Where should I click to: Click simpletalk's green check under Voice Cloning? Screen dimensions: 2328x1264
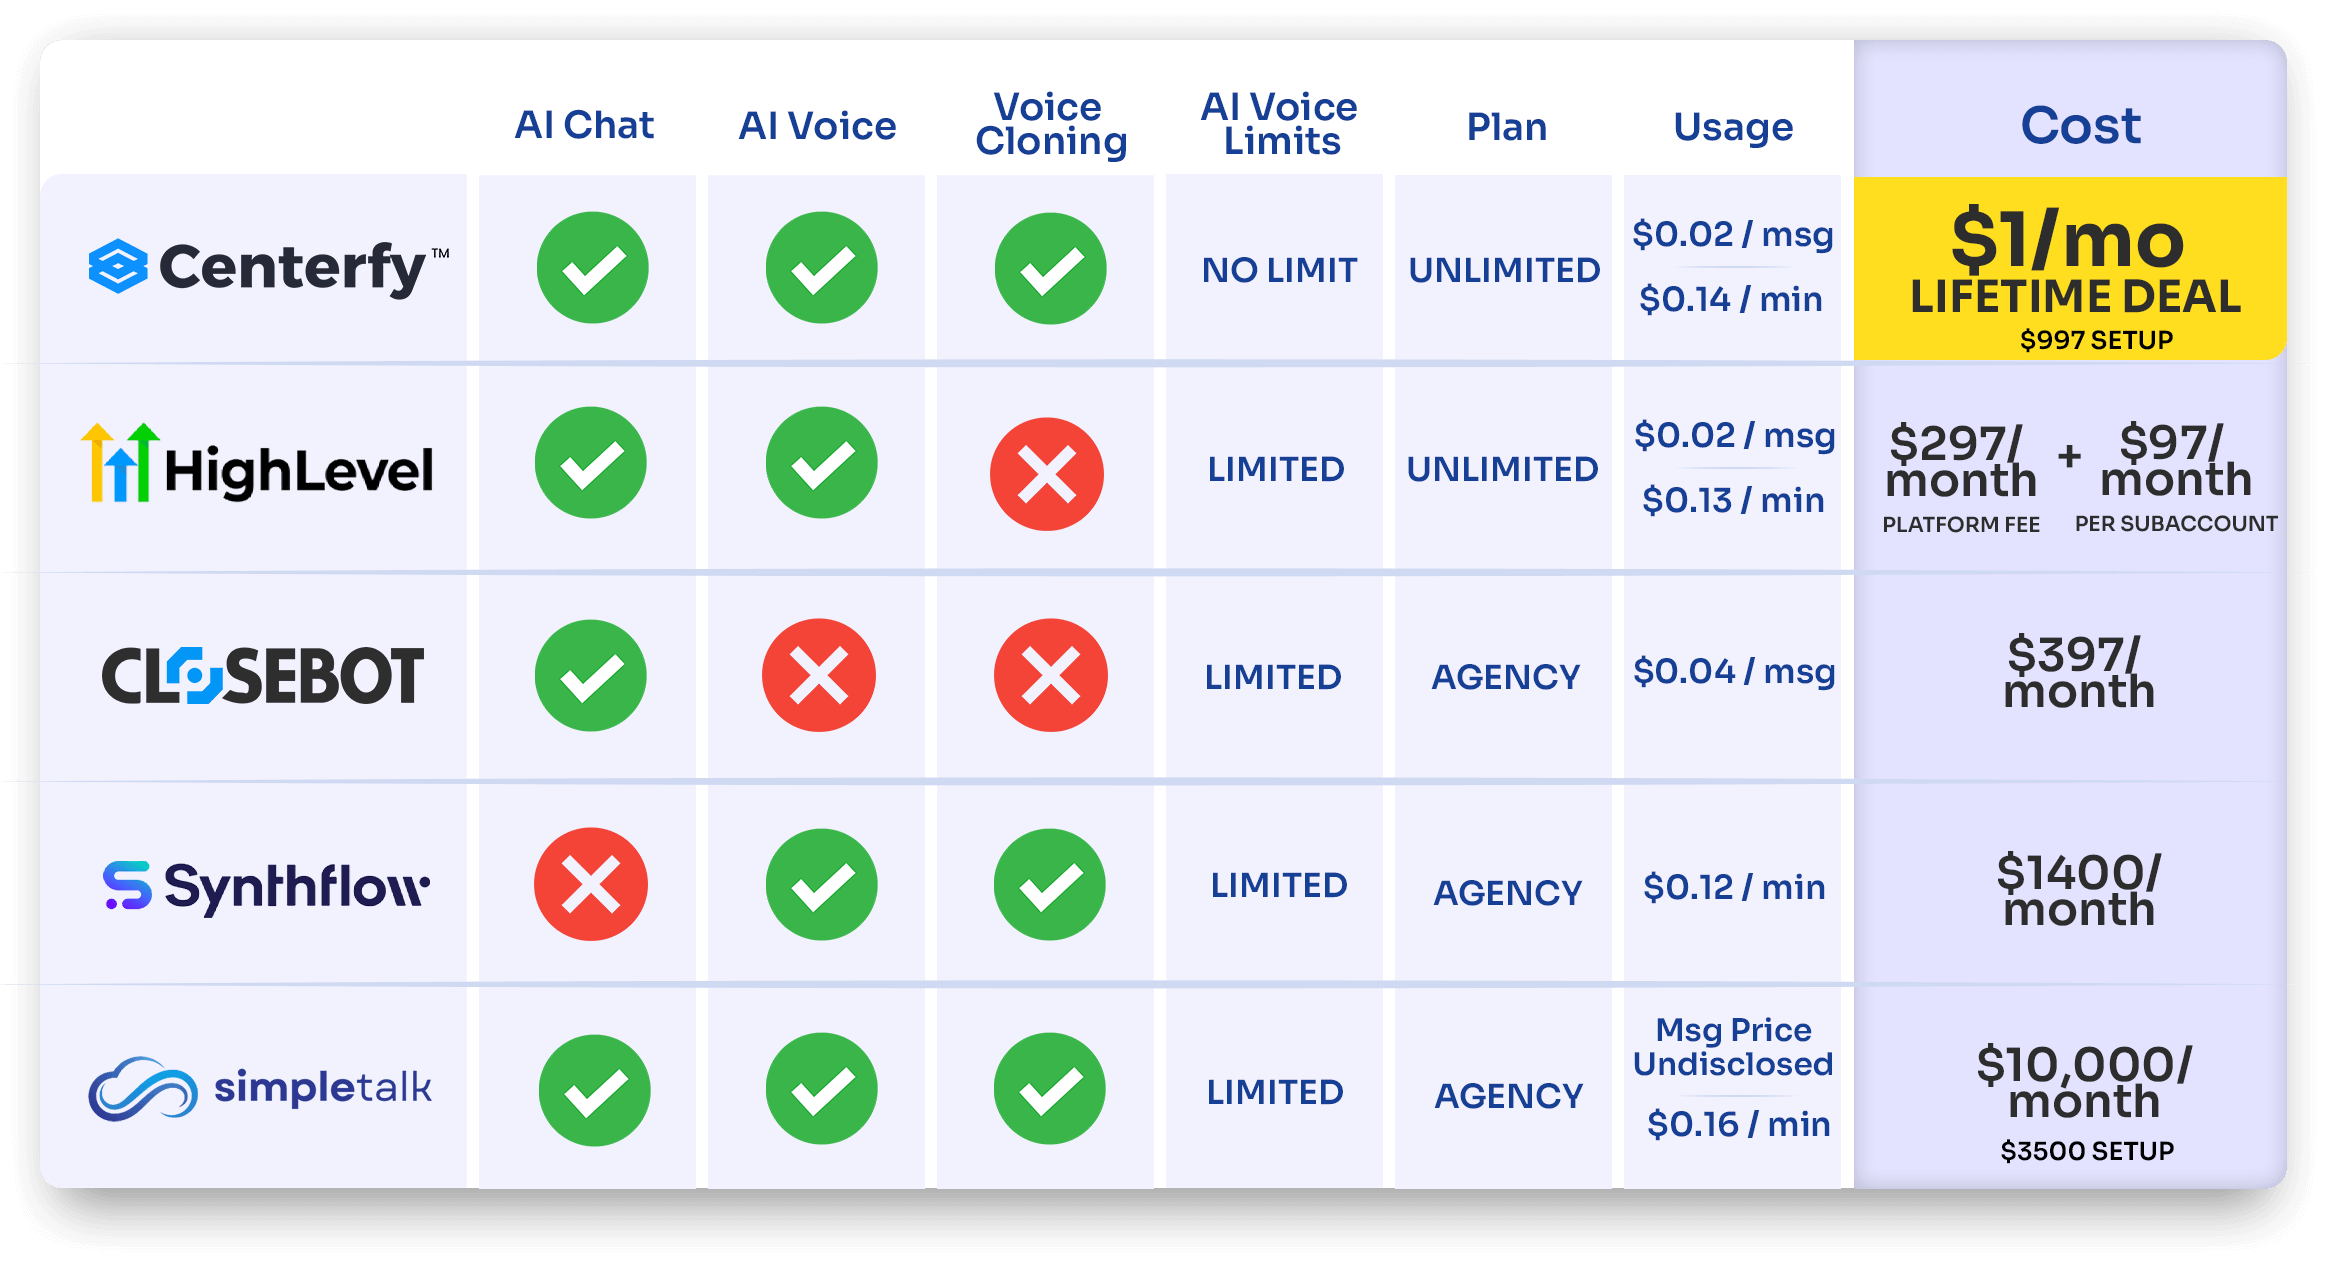coord(1050,1090)
